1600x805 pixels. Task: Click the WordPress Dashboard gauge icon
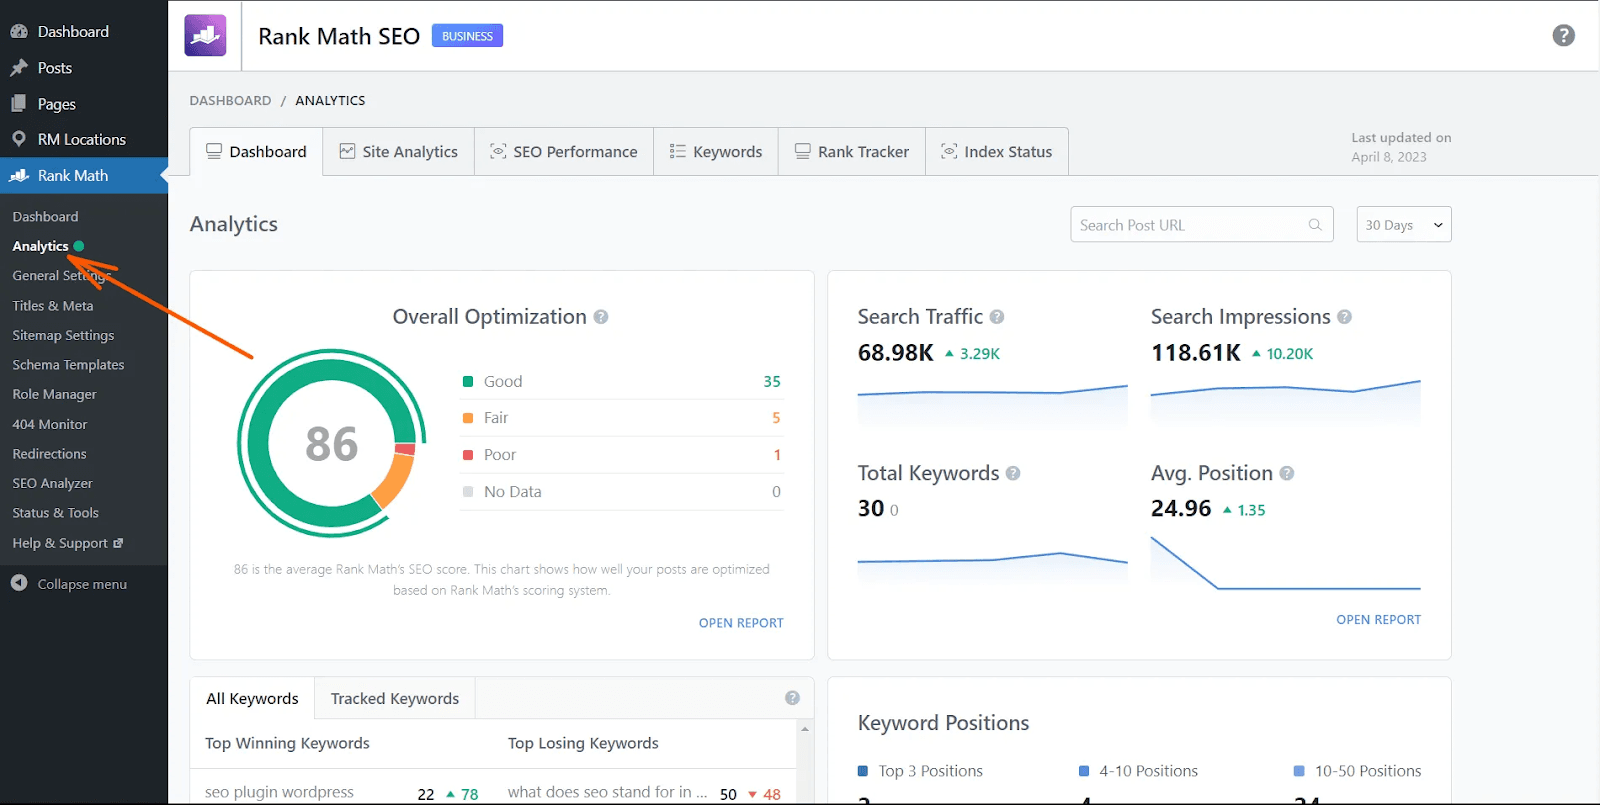19,31
